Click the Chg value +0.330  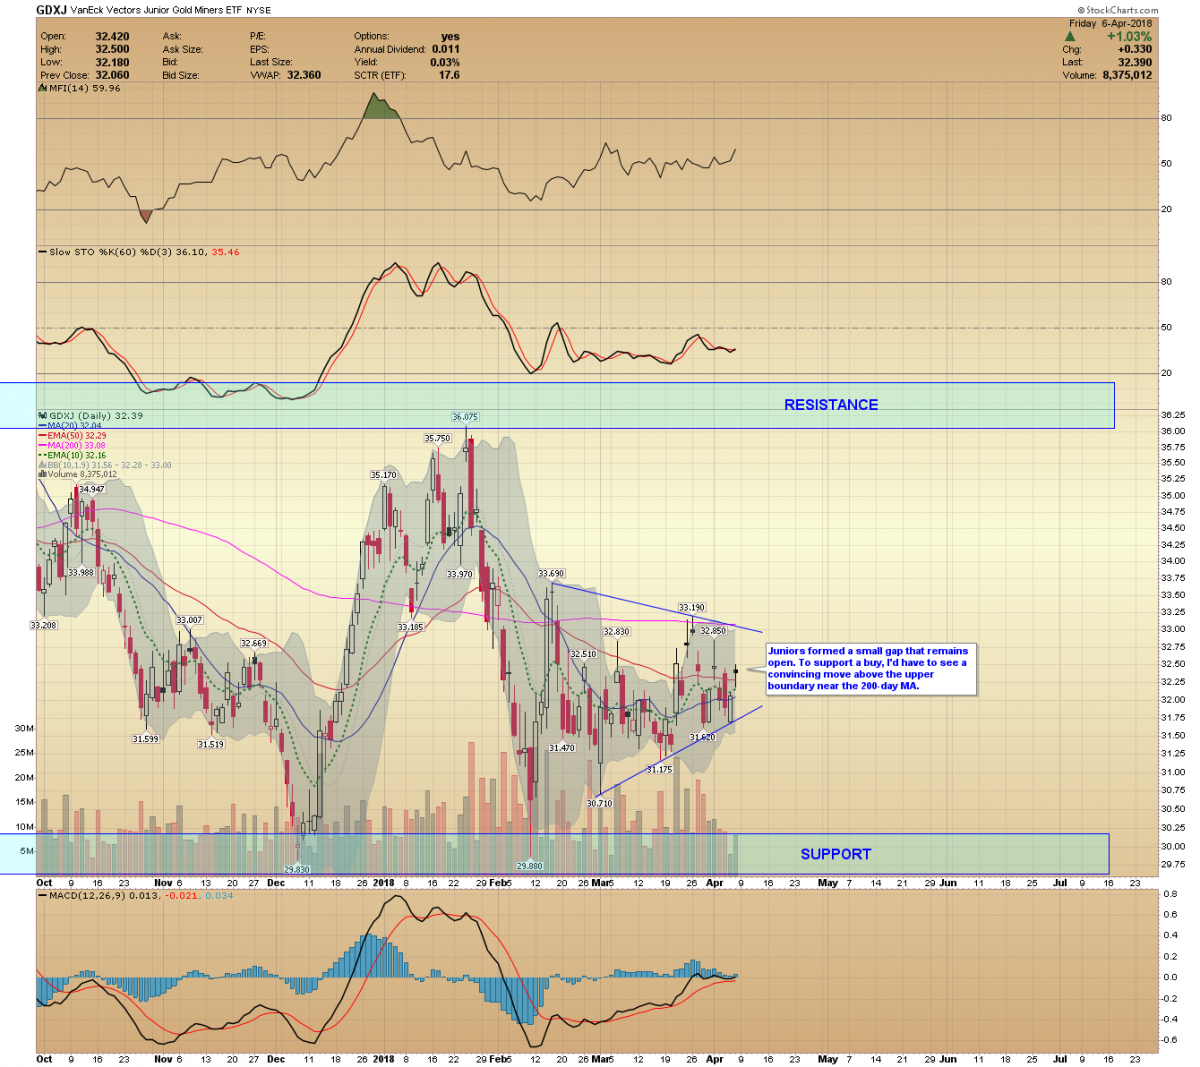[1135, 49]
